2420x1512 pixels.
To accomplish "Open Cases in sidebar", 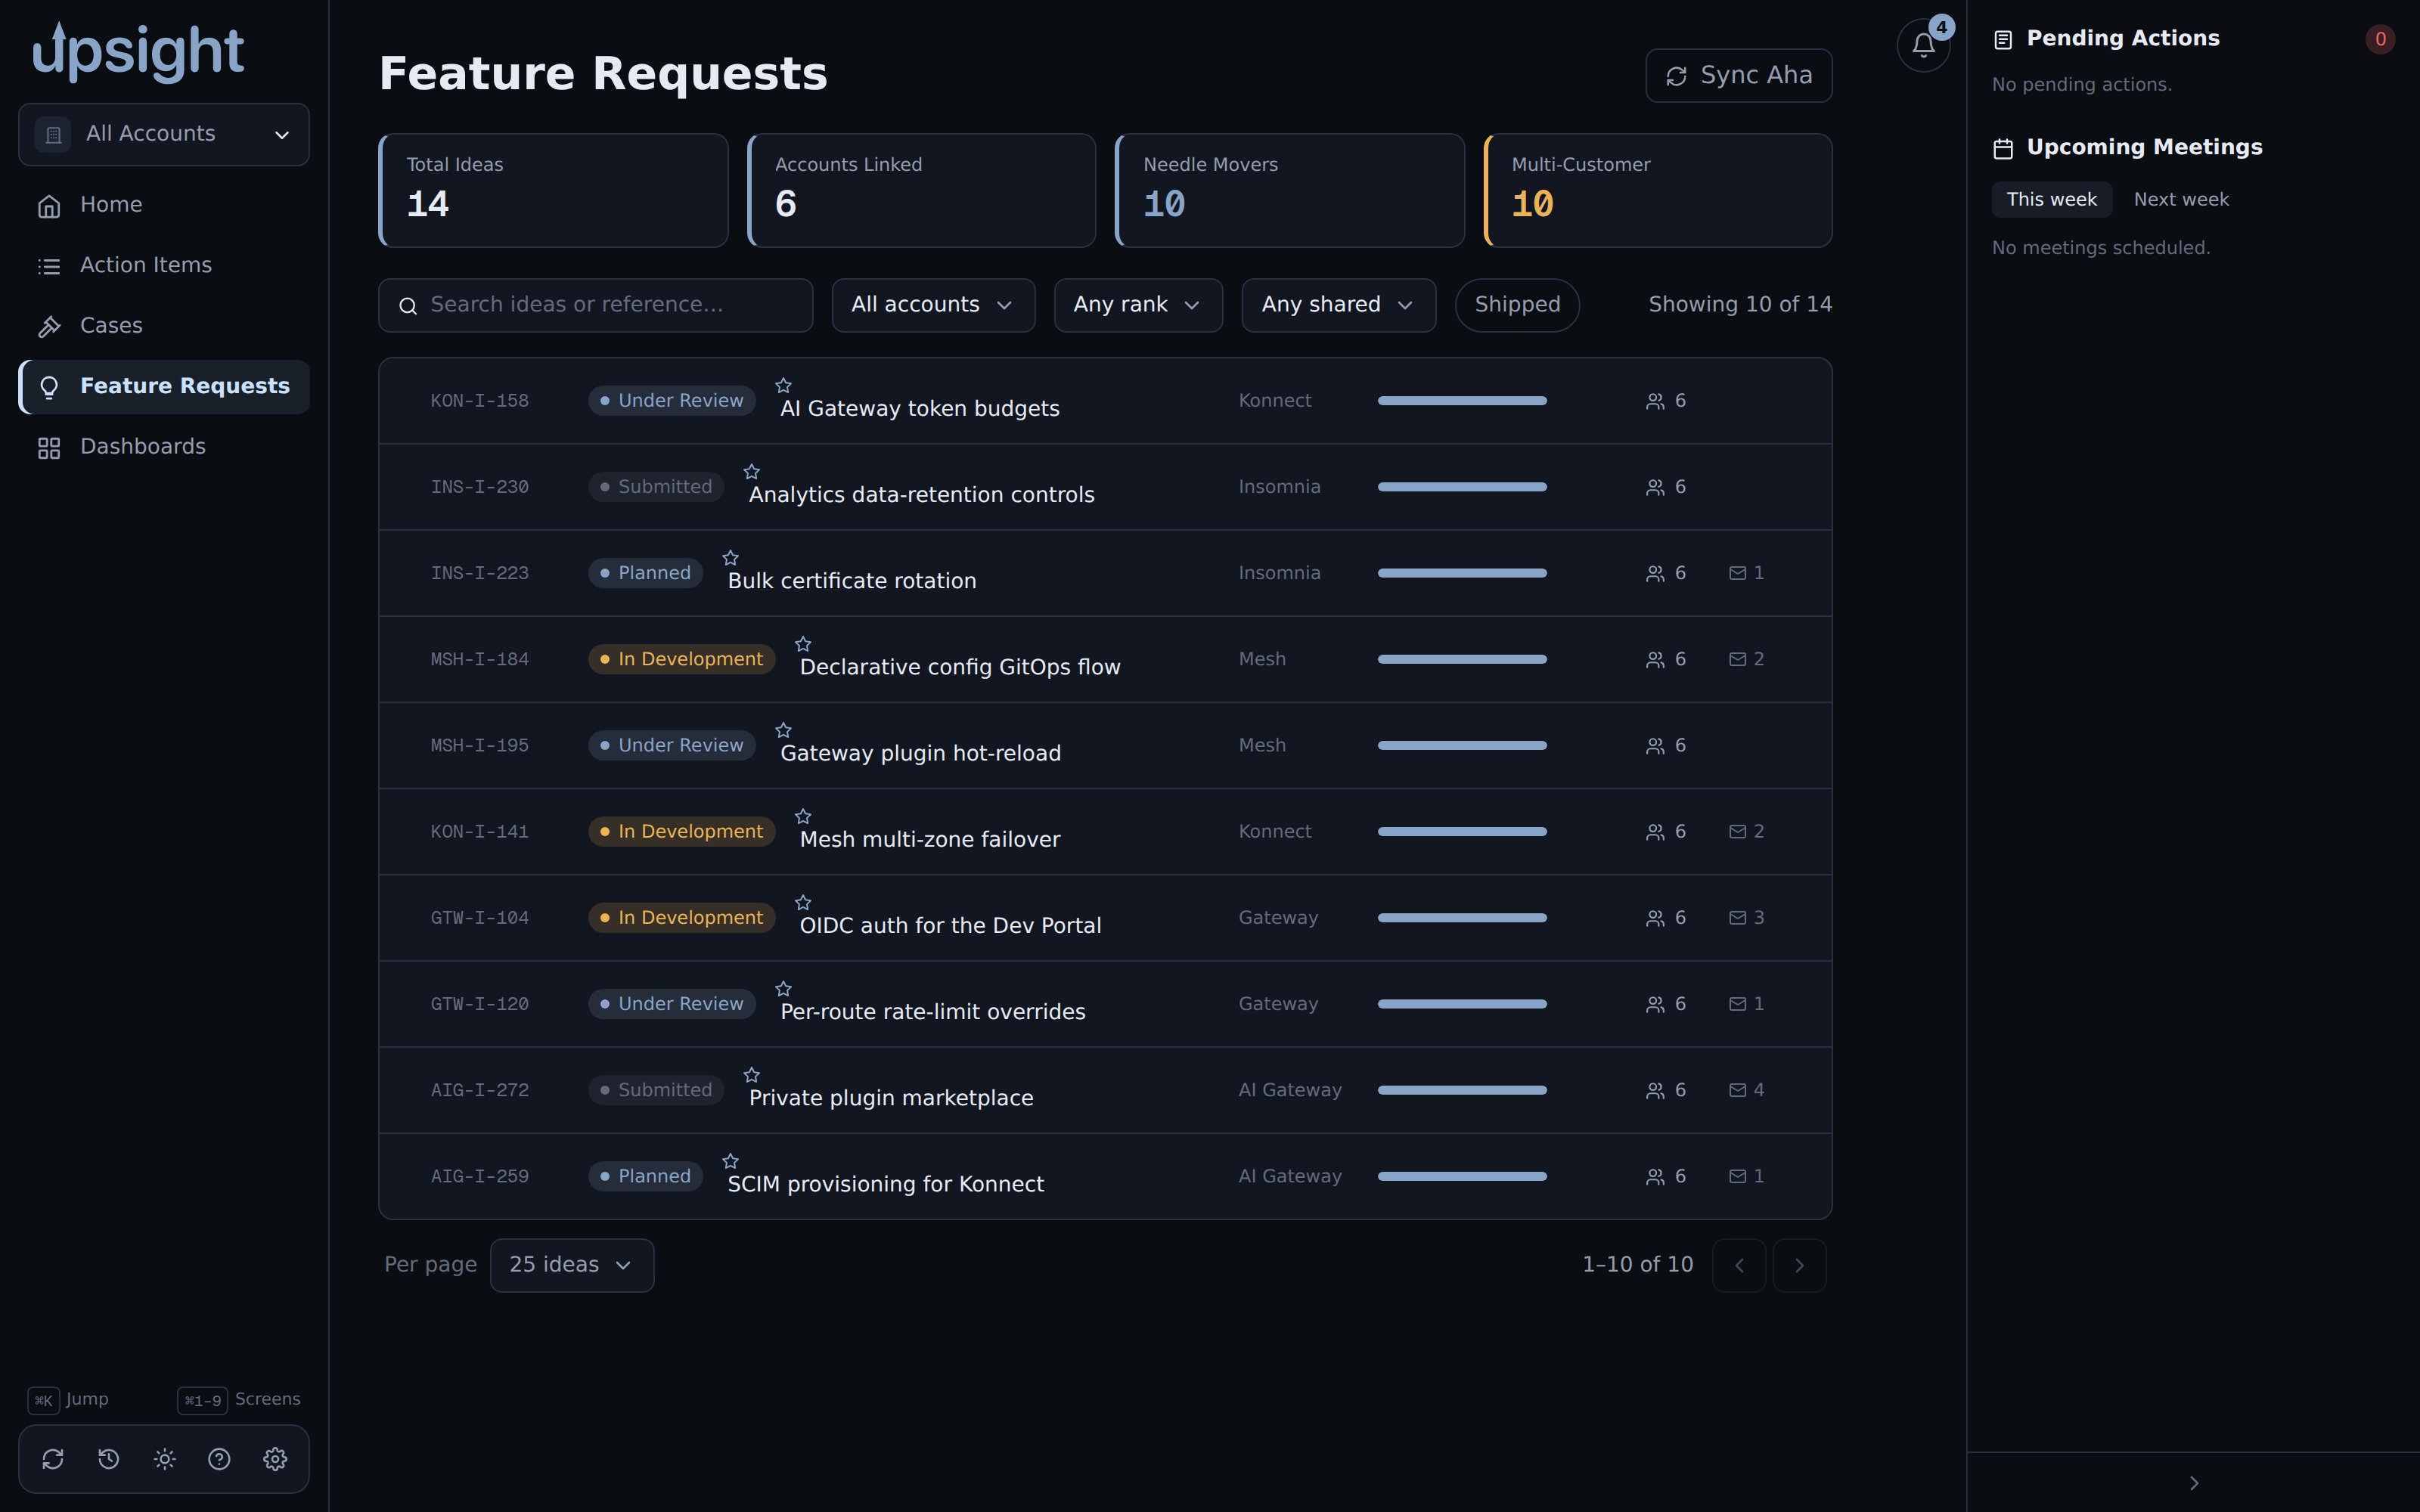I will click(x=164, y=326).
